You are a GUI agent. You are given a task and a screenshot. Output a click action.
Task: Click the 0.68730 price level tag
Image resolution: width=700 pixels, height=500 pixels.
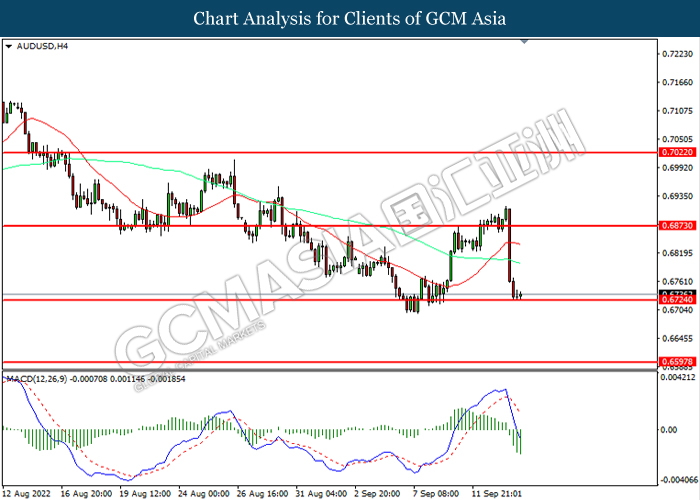click(x=677, y=225)
